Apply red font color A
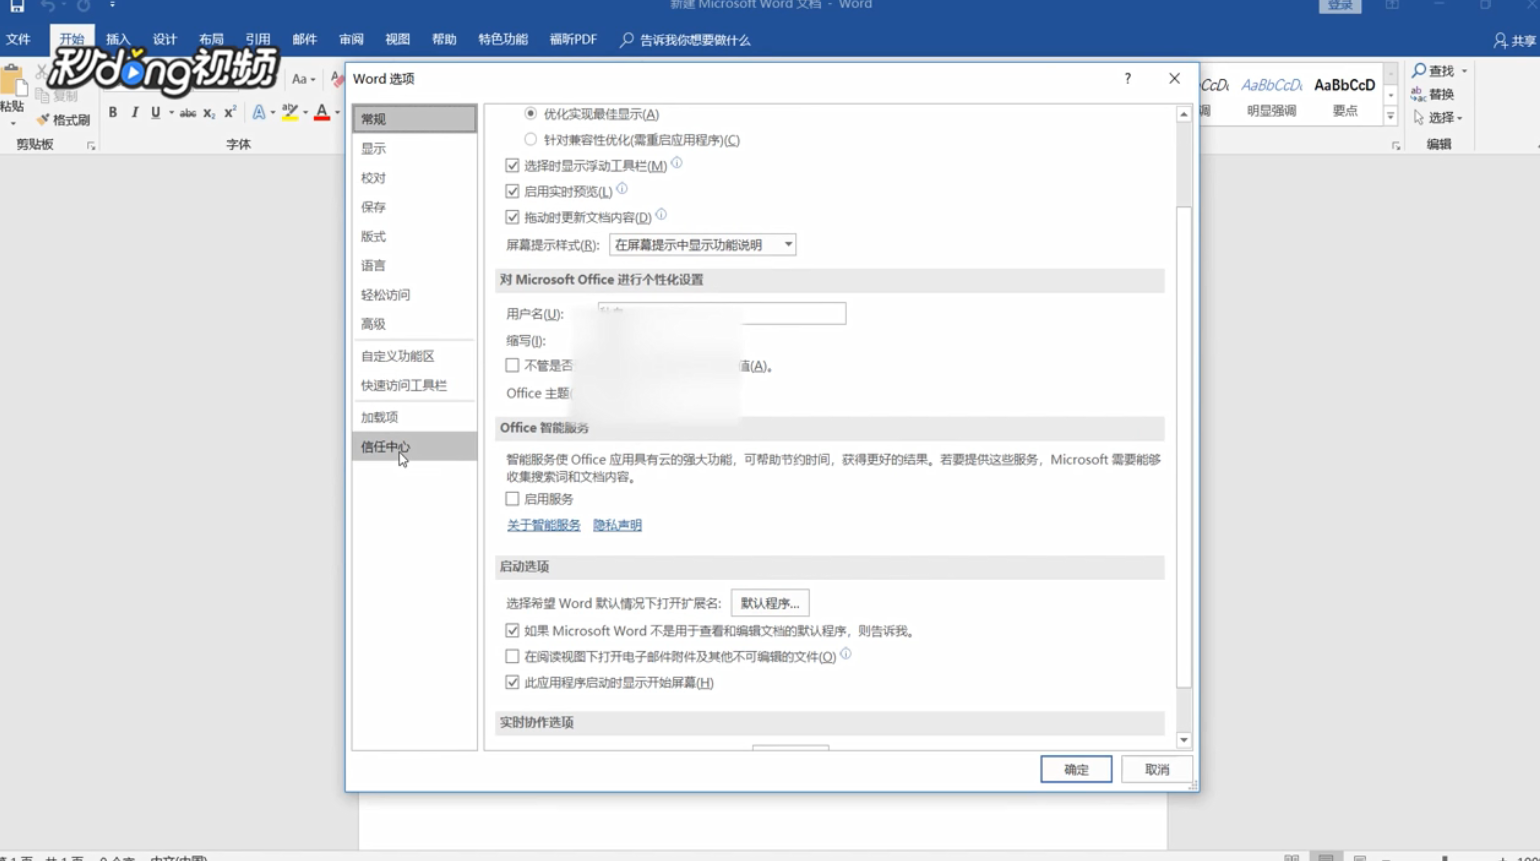Viewport: 1540px width, 861px height. point(322,113)
